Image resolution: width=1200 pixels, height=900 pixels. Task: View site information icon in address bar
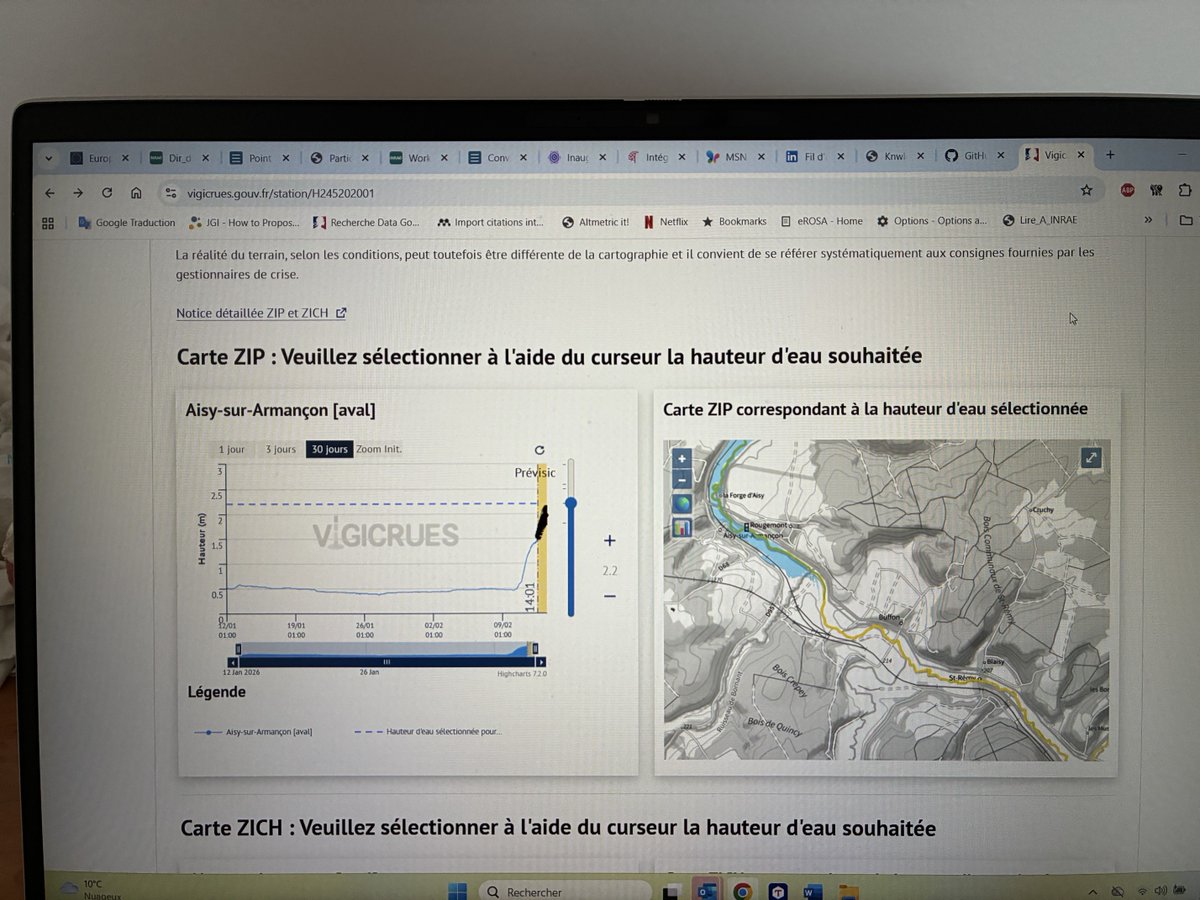pos(170,193)
